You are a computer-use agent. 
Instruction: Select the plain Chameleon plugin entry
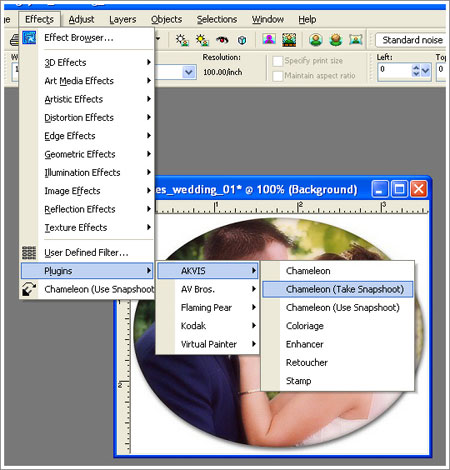pos(337,271)
